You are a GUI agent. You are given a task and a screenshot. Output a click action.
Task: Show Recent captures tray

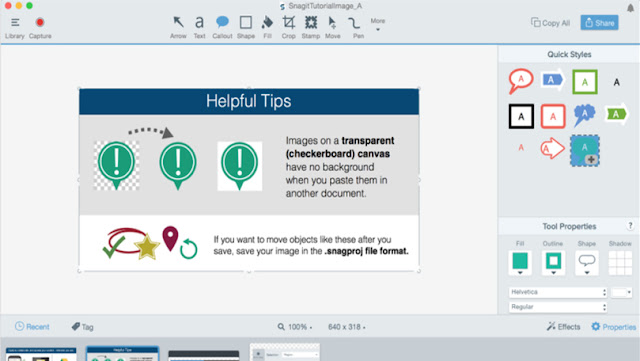(32, 327)
